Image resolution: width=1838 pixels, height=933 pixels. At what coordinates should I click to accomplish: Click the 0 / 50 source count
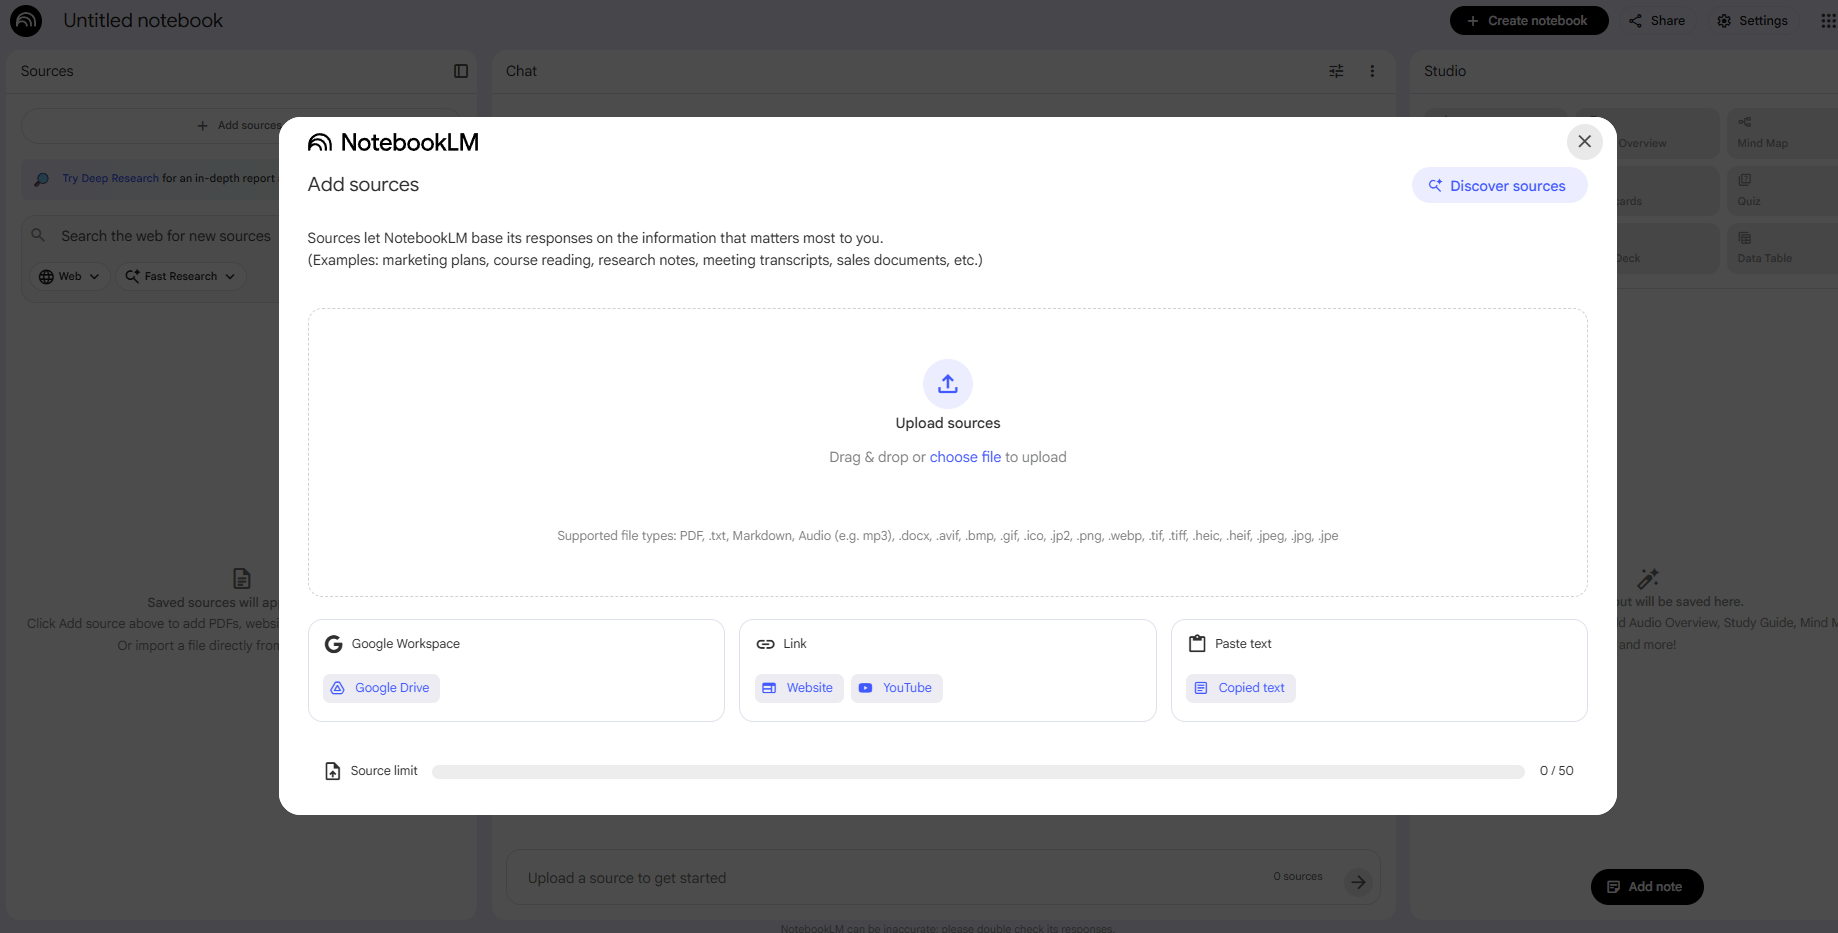pyautogui.click(x=1556, y=771)
